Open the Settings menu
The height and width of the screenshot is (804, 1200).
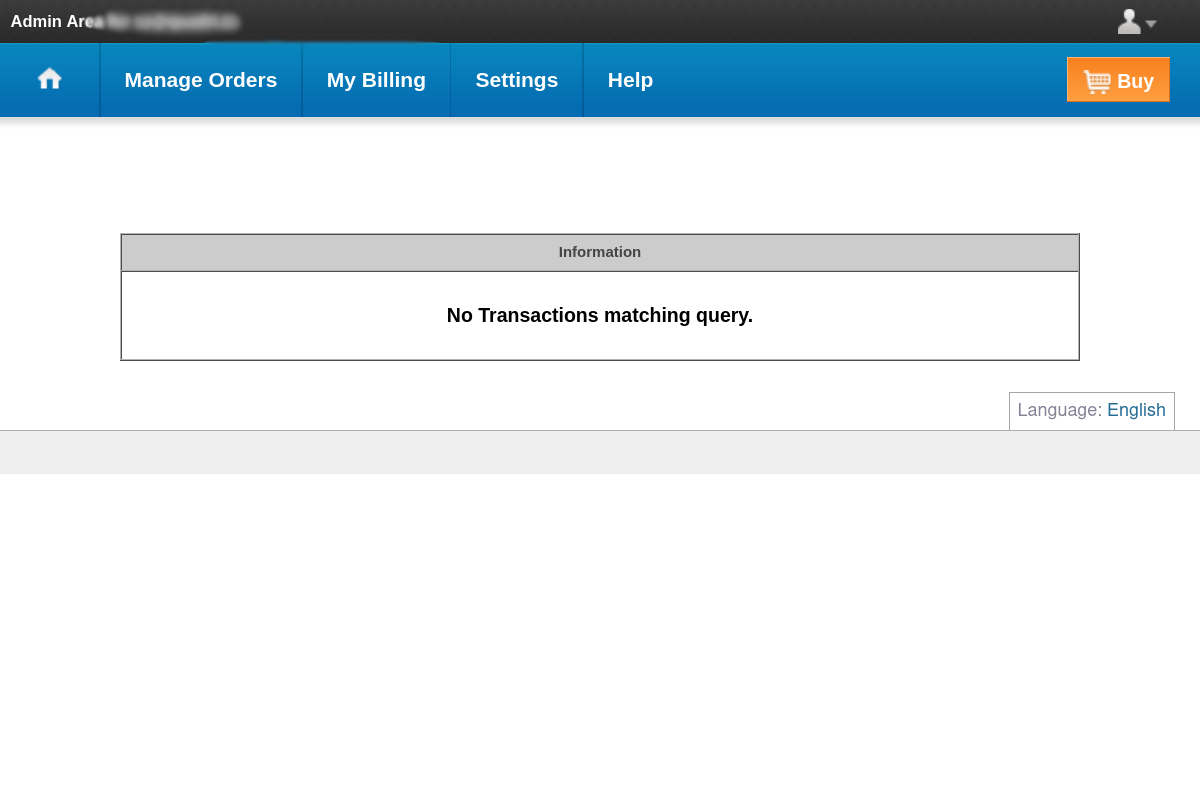516,80
